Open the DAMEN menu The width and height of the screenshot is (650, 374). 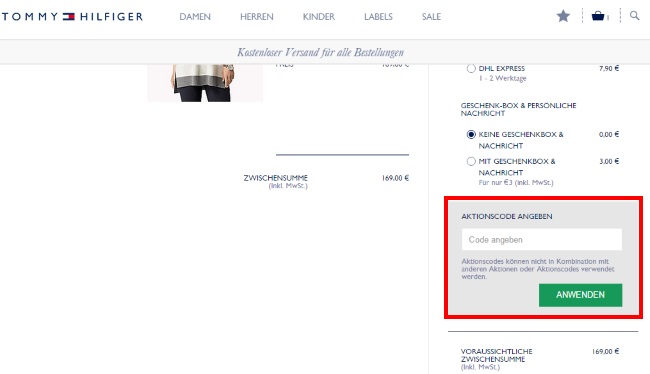[195, 17]
